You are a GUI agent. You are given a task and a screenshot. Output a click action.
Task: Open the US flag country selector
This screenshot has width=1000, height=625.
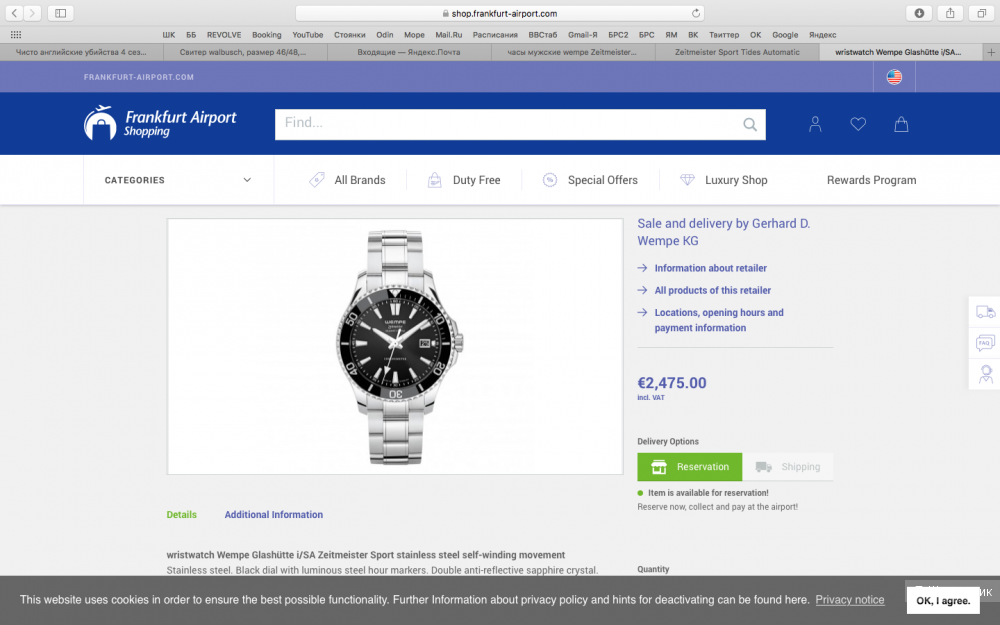pos(893,76)
